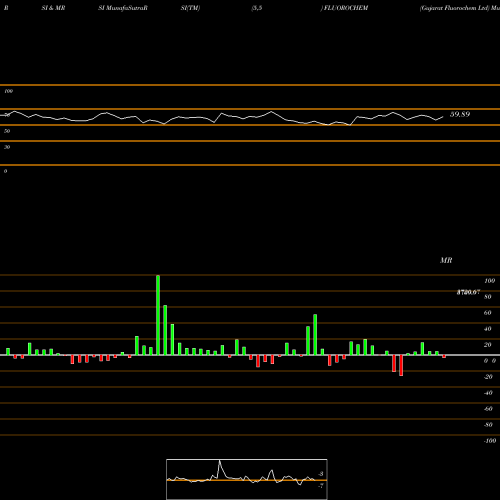Click the -20 label on MR axis

(x=488, y=377)
